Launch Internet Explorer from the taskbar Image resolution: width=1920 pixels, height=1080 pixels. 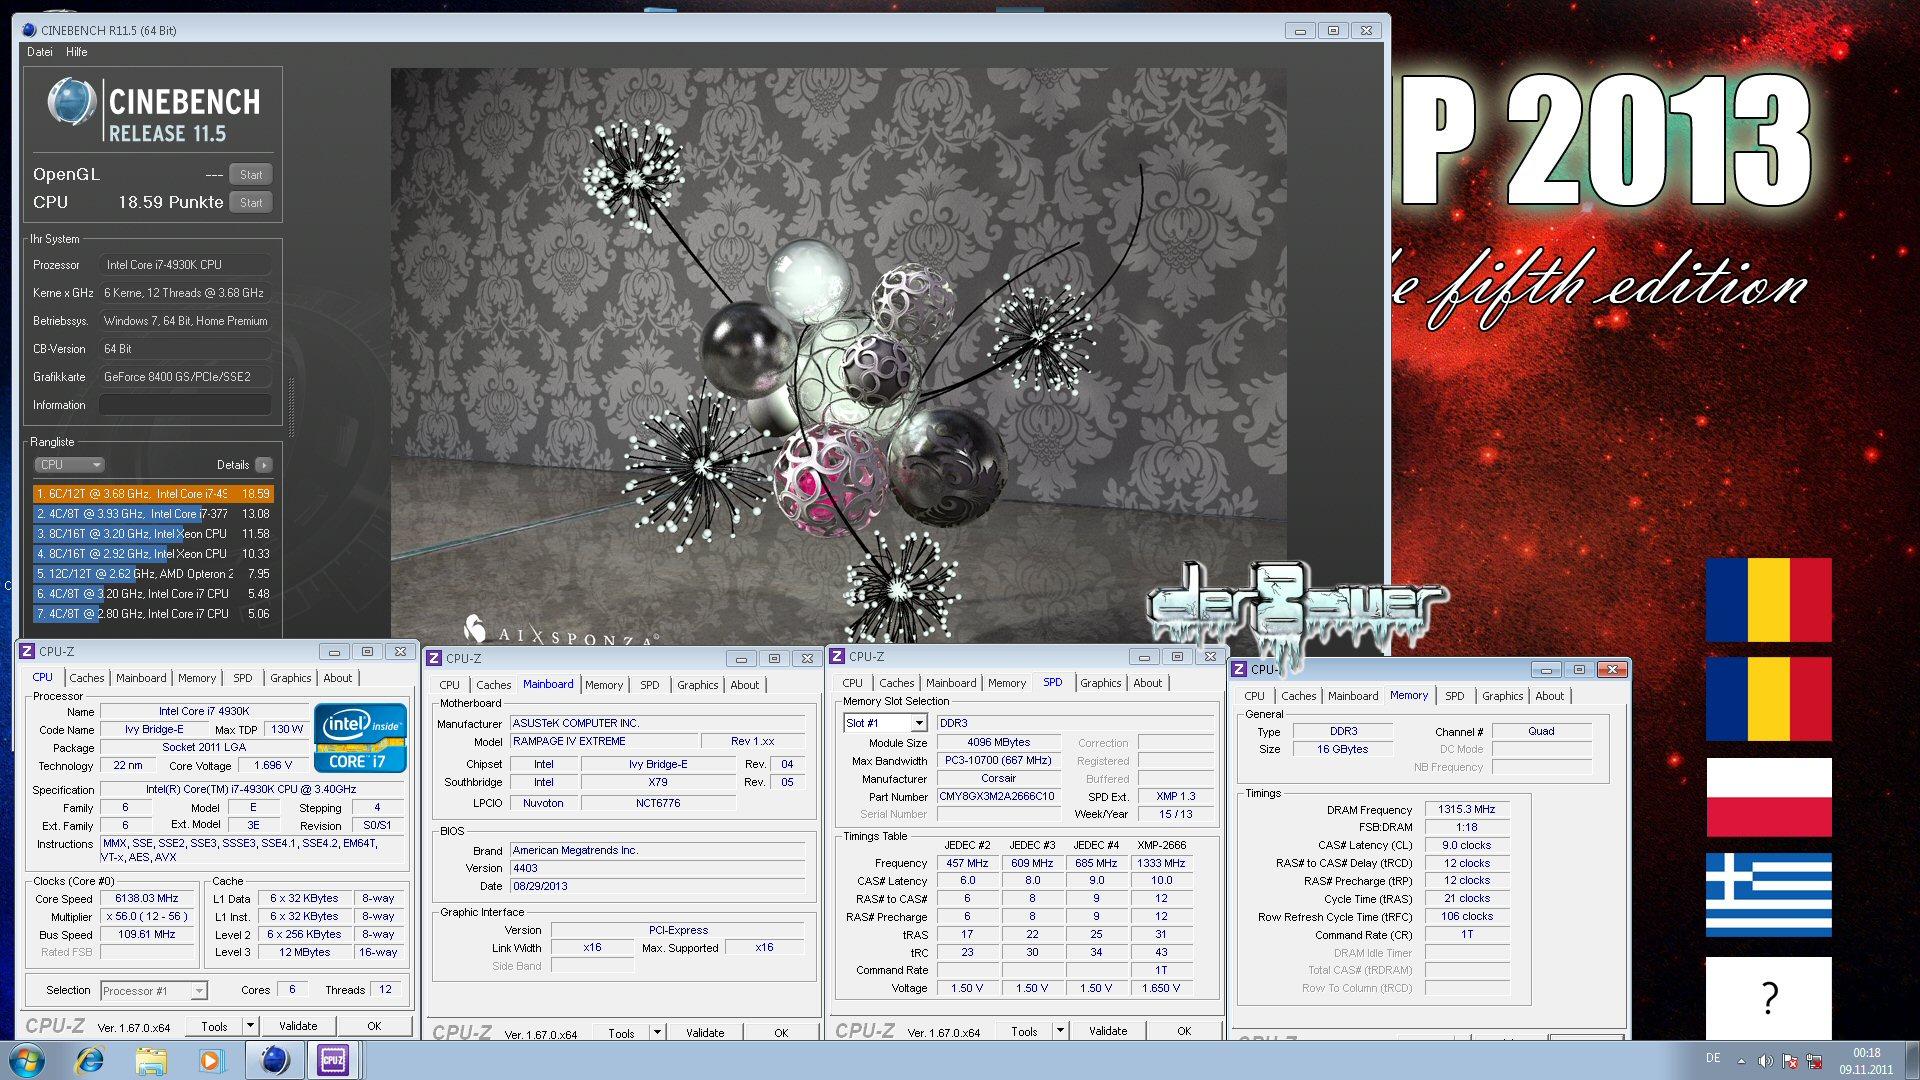pos(90,1060)
